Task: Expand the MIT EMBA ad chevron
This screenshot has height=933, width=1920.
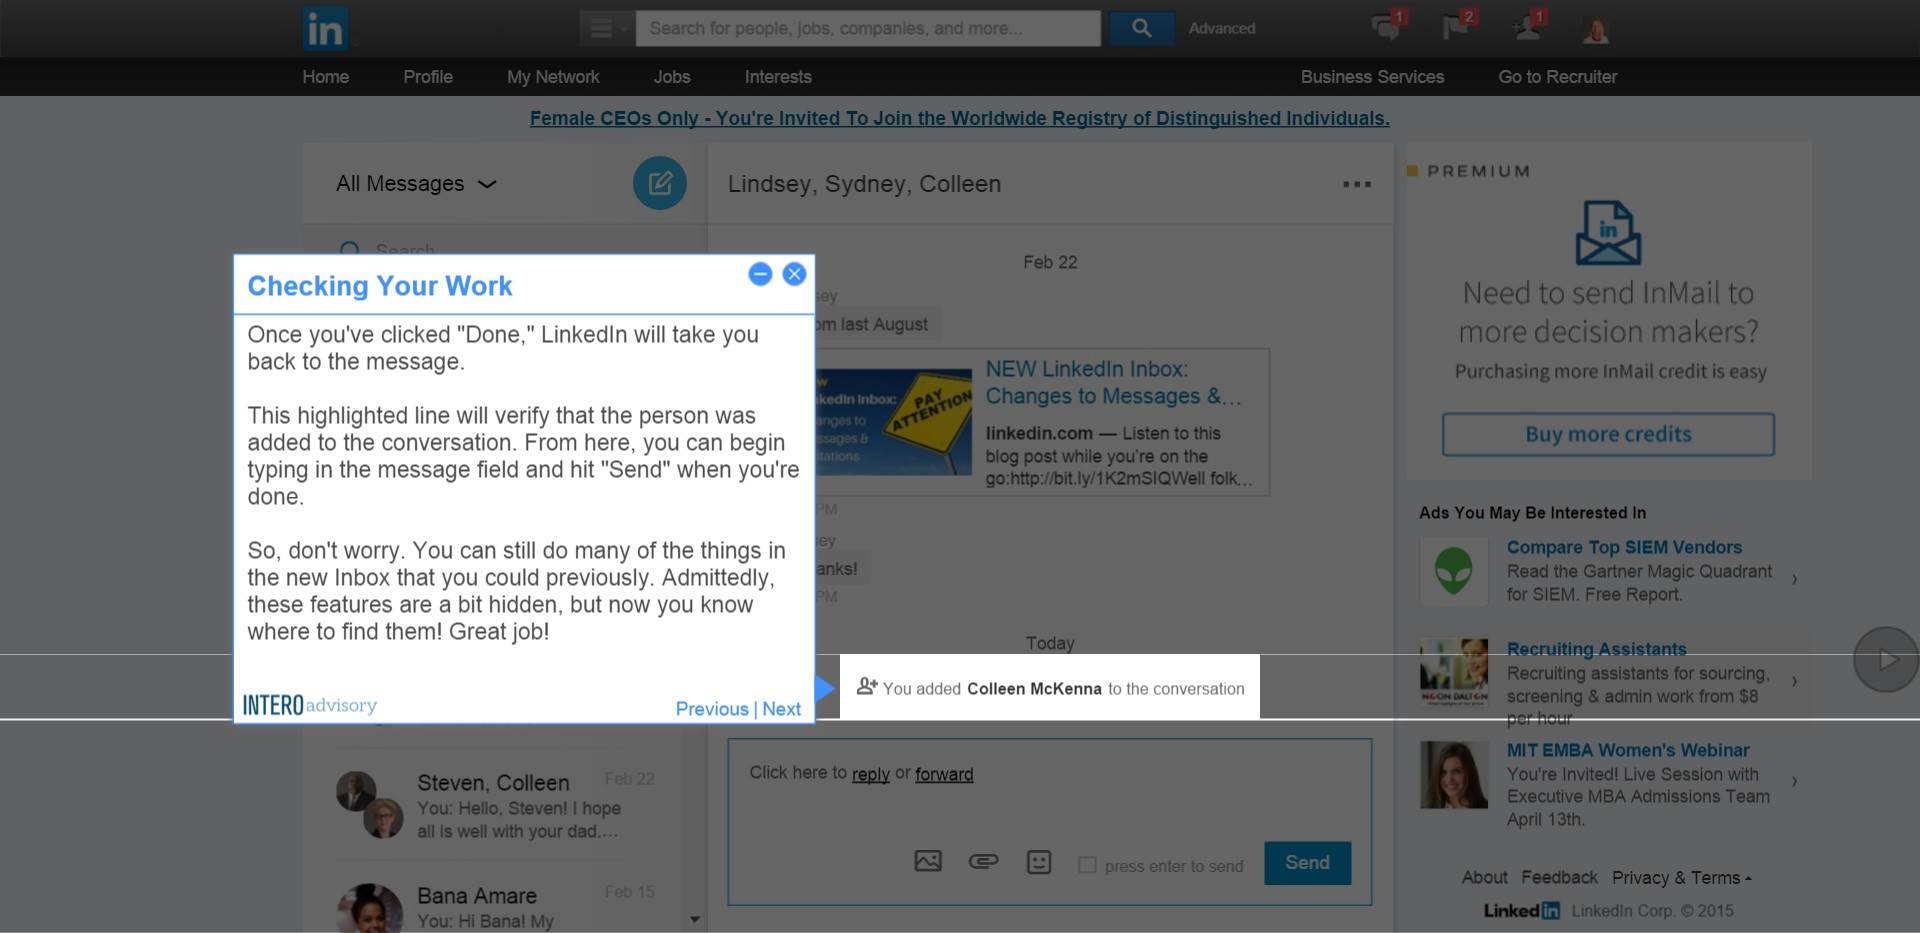Action: pos(1795,781)
